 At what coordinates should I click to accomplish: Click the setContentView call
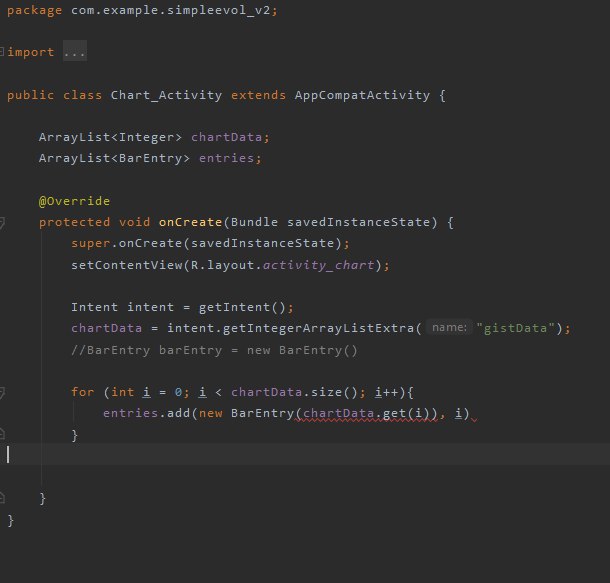pos(126,265)
